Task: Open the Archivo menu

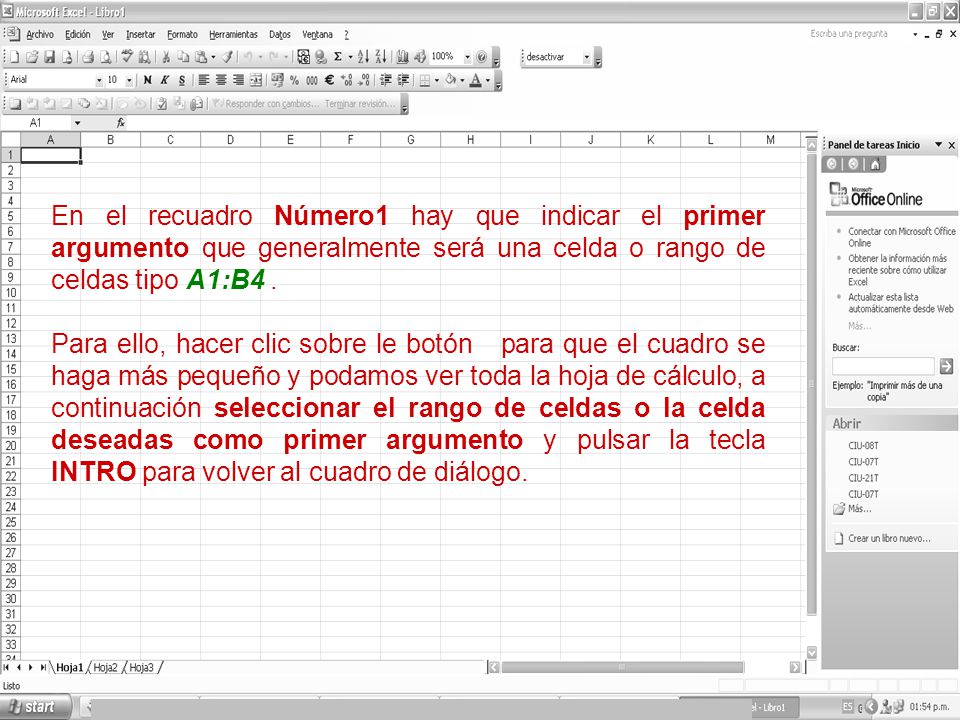Action: (40, 34)
